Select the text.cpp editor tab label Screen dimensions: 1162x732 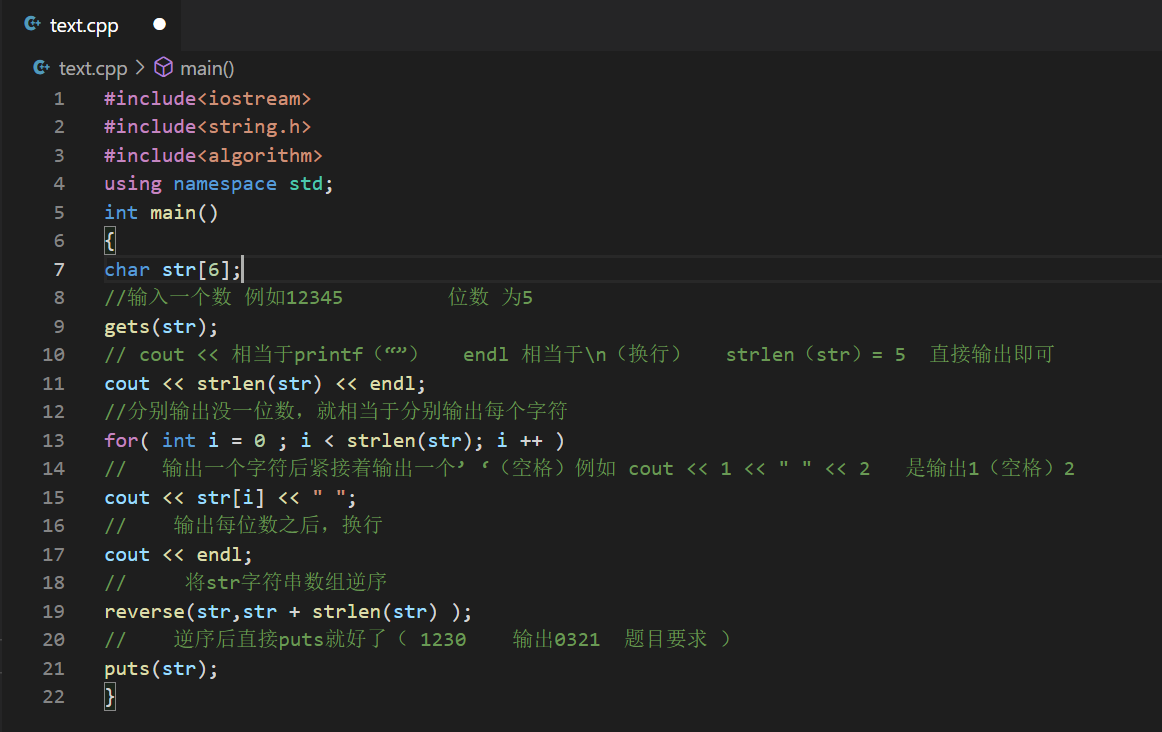tap(84, 26)
